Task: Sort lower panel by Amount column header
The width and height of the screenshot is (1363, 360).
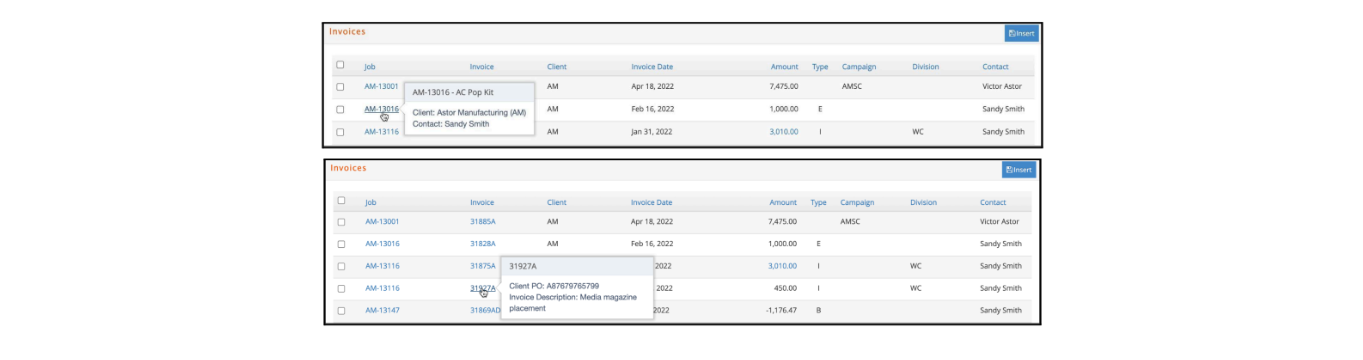Action: [783, 203]
